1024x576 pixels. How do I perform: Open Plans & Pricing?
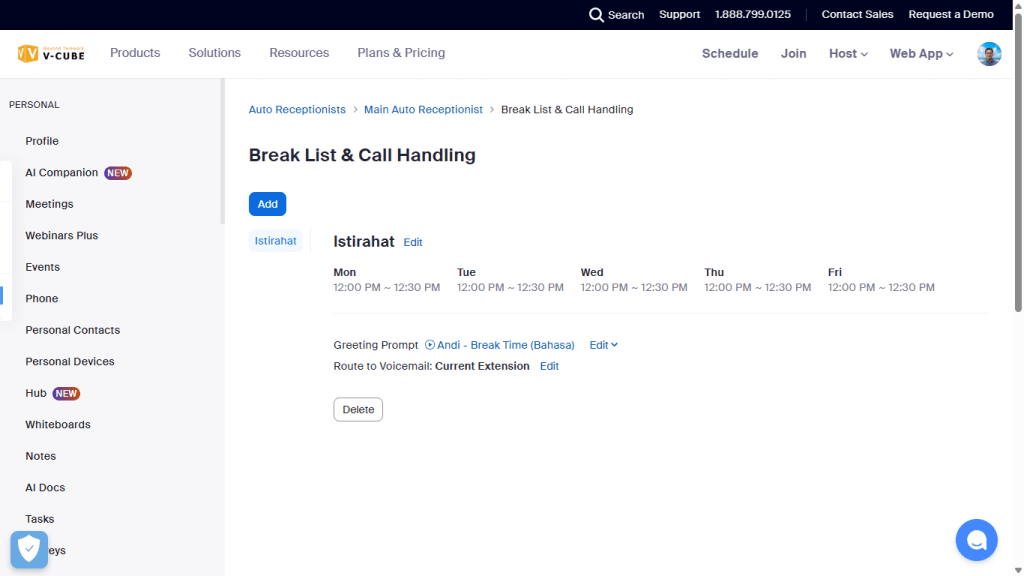pos(400,52)
